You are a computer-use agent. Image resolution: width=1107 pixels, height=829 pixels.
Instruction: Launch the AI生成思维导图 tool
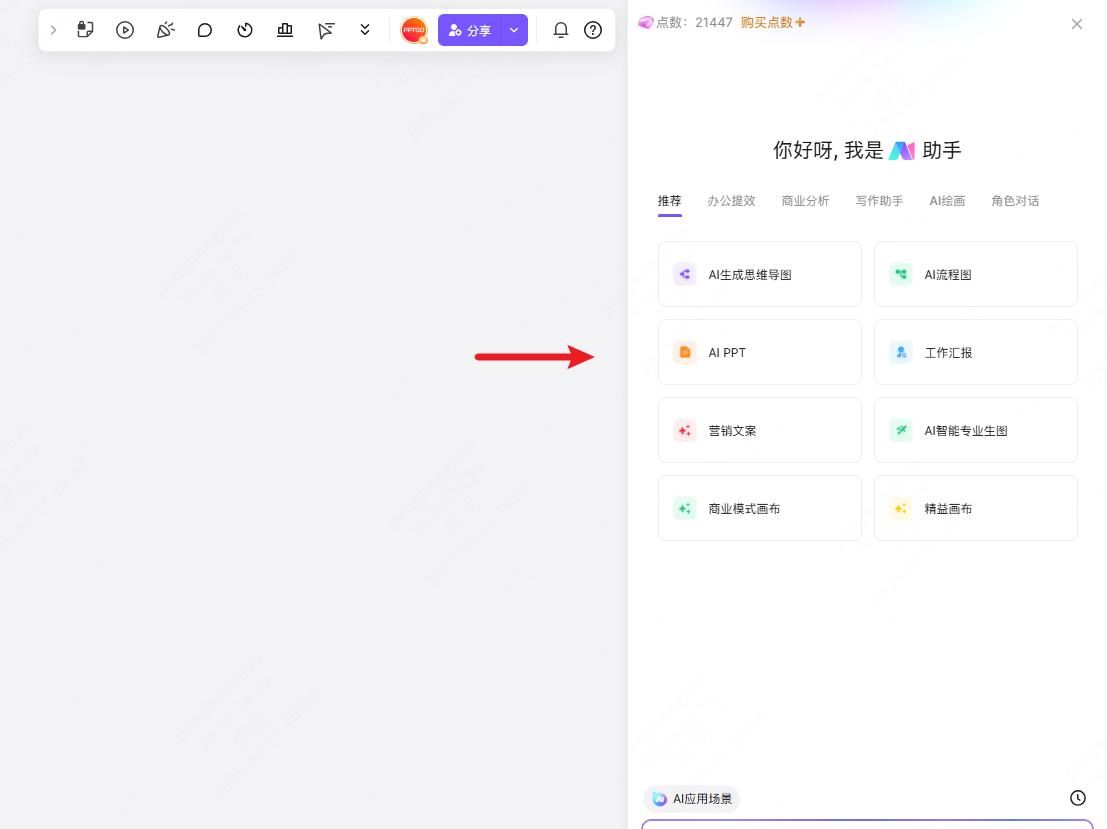point(759,274)
